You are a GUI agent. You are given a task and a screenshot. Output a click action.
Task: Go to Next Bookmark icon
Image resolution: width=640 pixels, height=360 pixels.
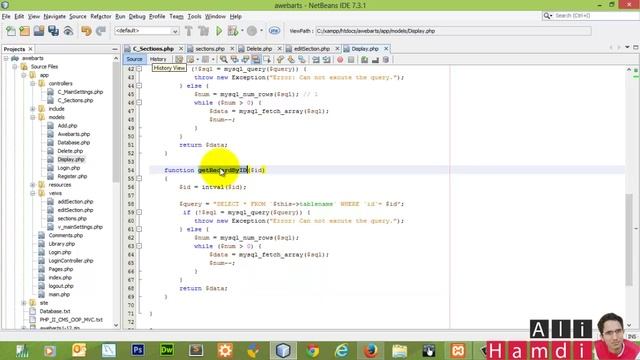(291, 60)
